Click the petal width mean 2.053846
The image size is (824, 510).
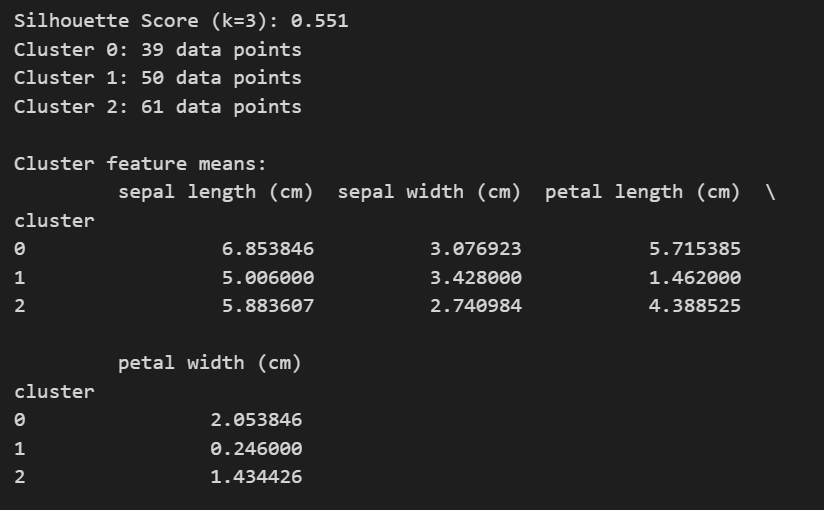tap(256, 420)
